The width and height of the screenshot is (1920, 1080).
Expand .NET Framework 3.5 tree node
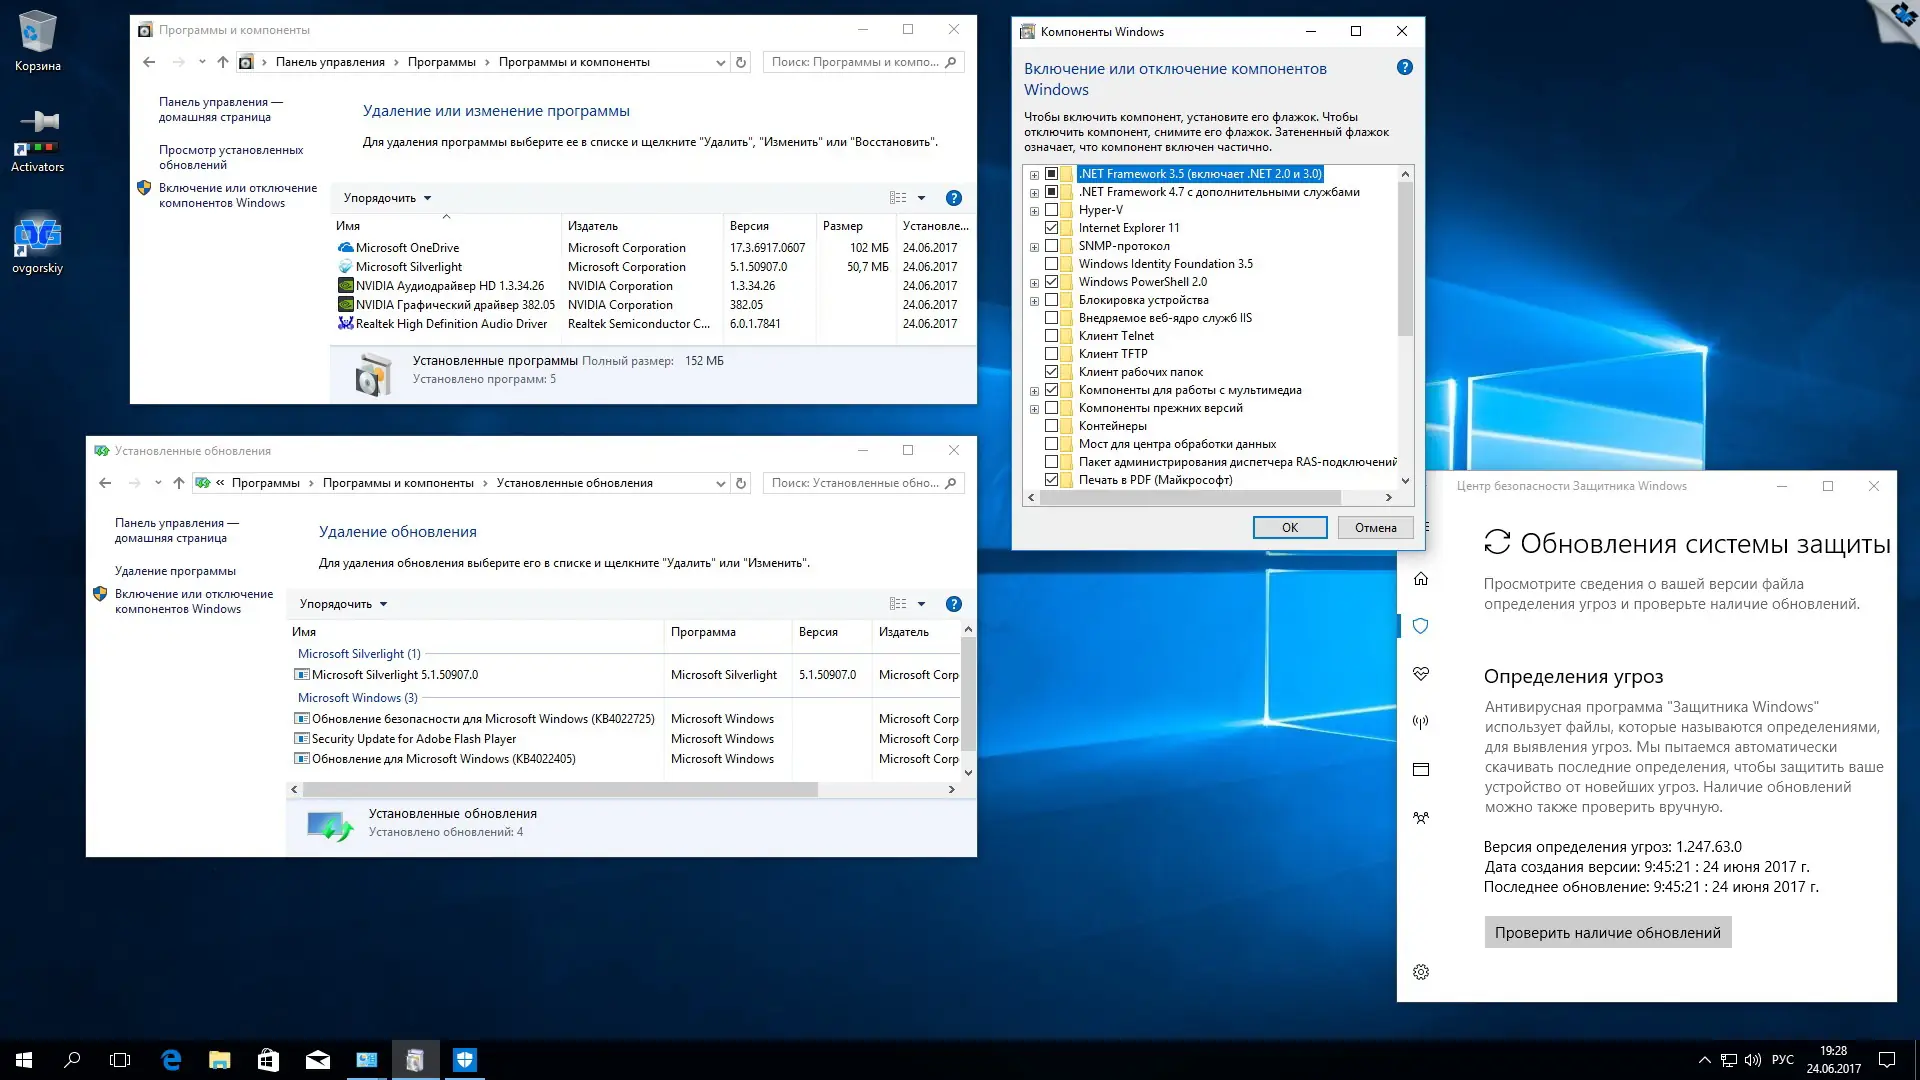click(x=1034, y=174)
